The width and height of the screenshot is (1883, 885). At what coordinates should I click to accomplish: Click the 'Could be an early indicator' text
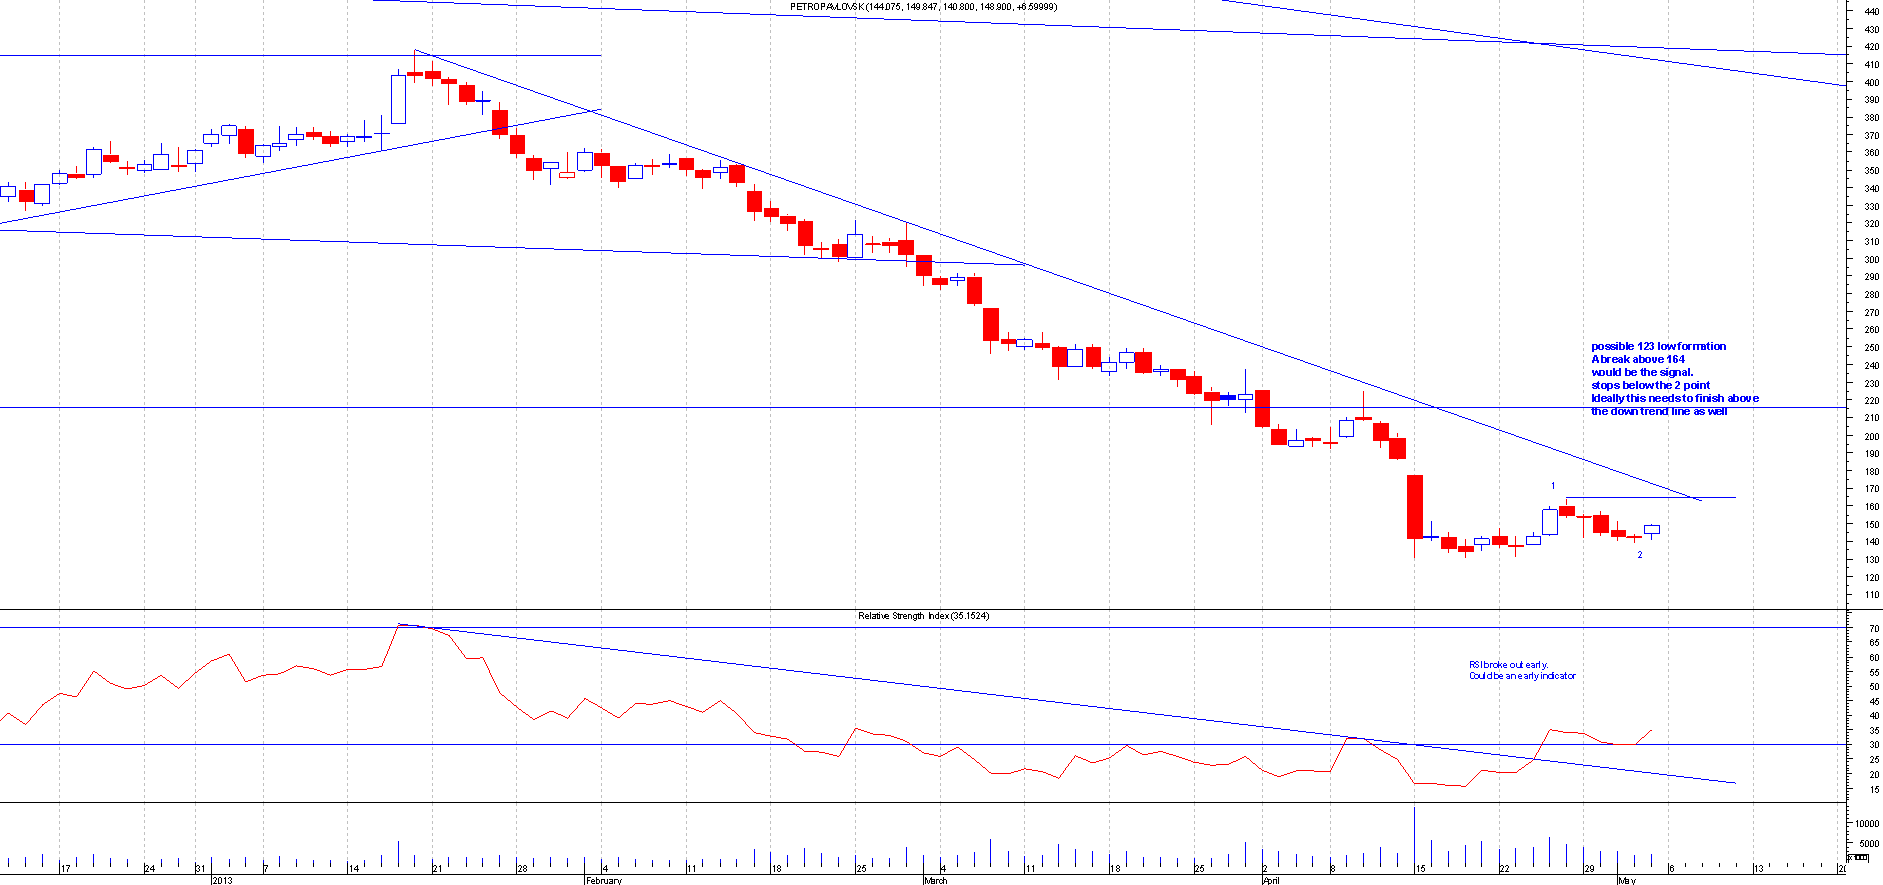tap(1522, 676)
